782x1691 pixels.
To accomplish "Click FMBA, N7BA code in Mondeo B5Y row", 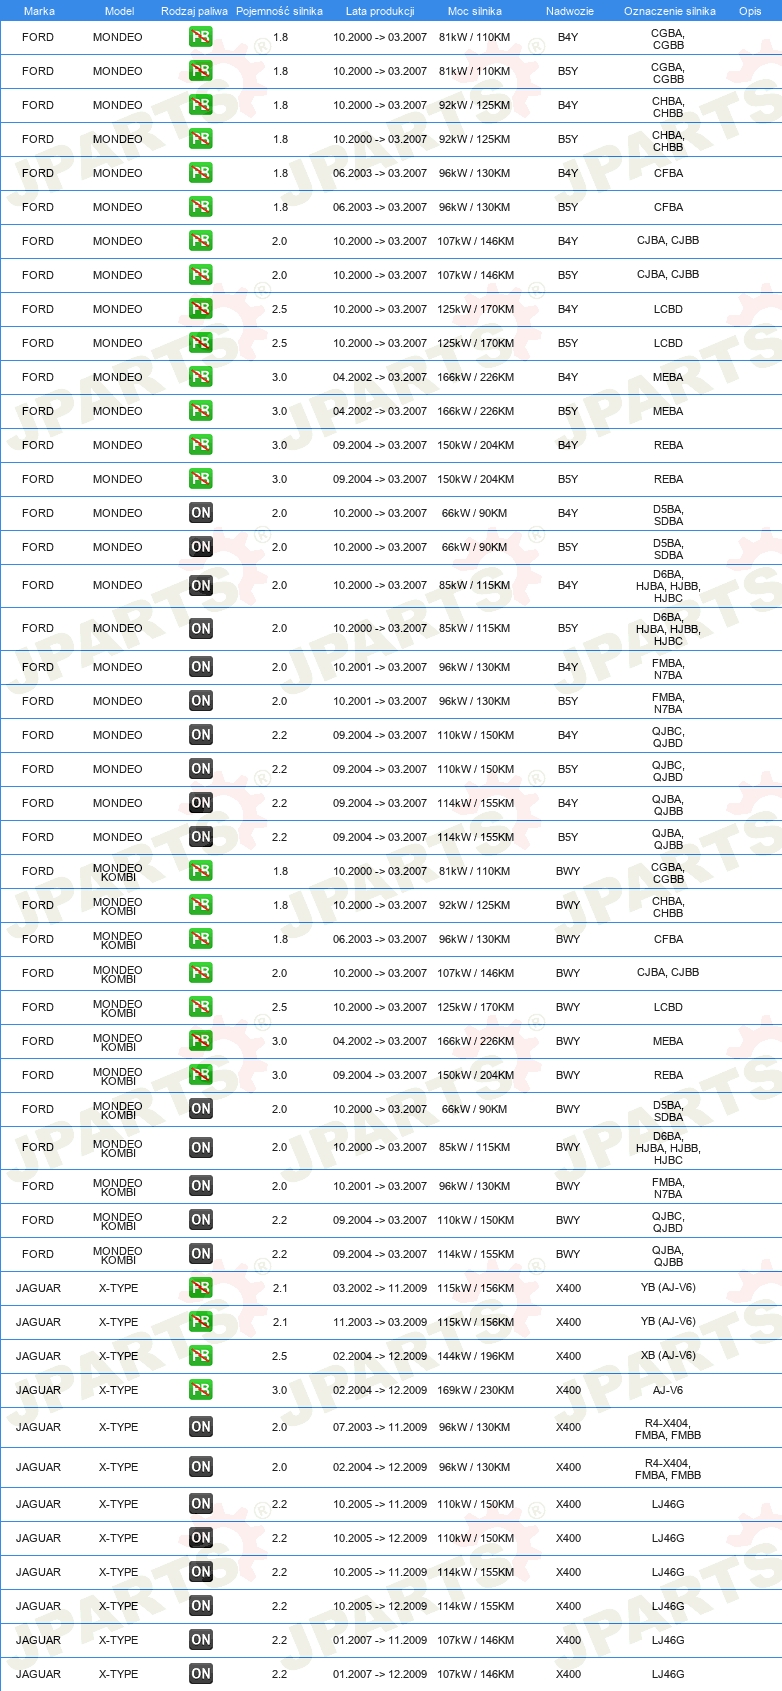I will pos(668,703).
